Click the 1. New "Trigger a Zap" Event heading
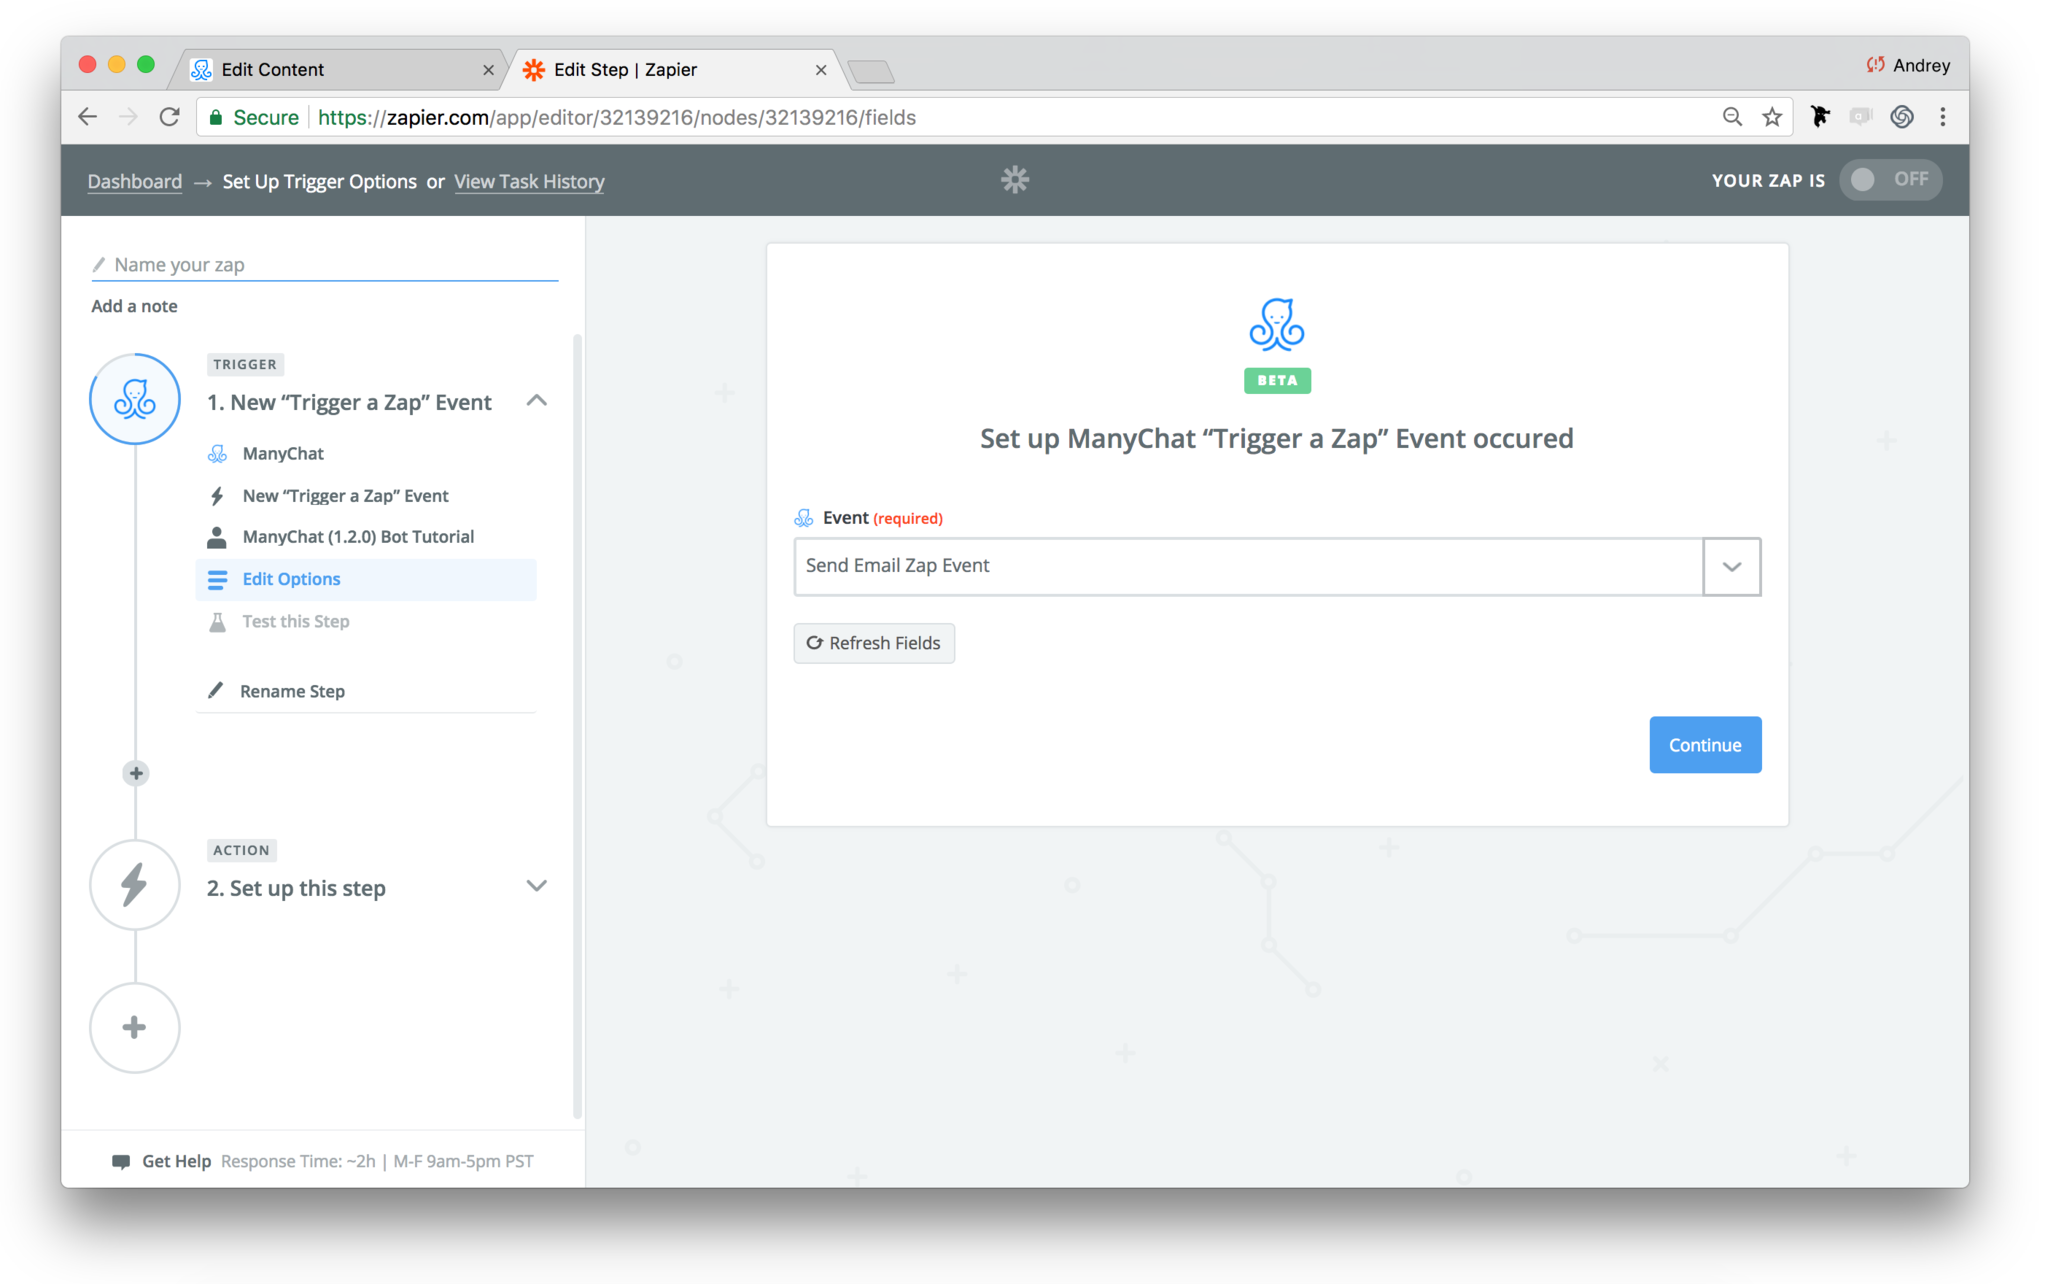 [349, 402]
